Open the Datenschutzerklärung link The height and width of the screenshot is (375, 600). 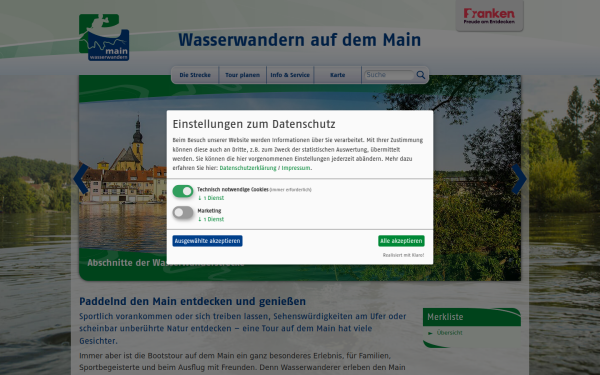point(248,168)
